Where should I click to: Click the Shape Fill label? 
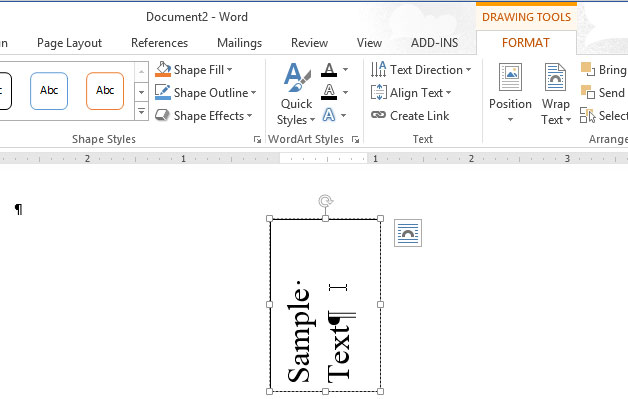(x=199, y=70)
